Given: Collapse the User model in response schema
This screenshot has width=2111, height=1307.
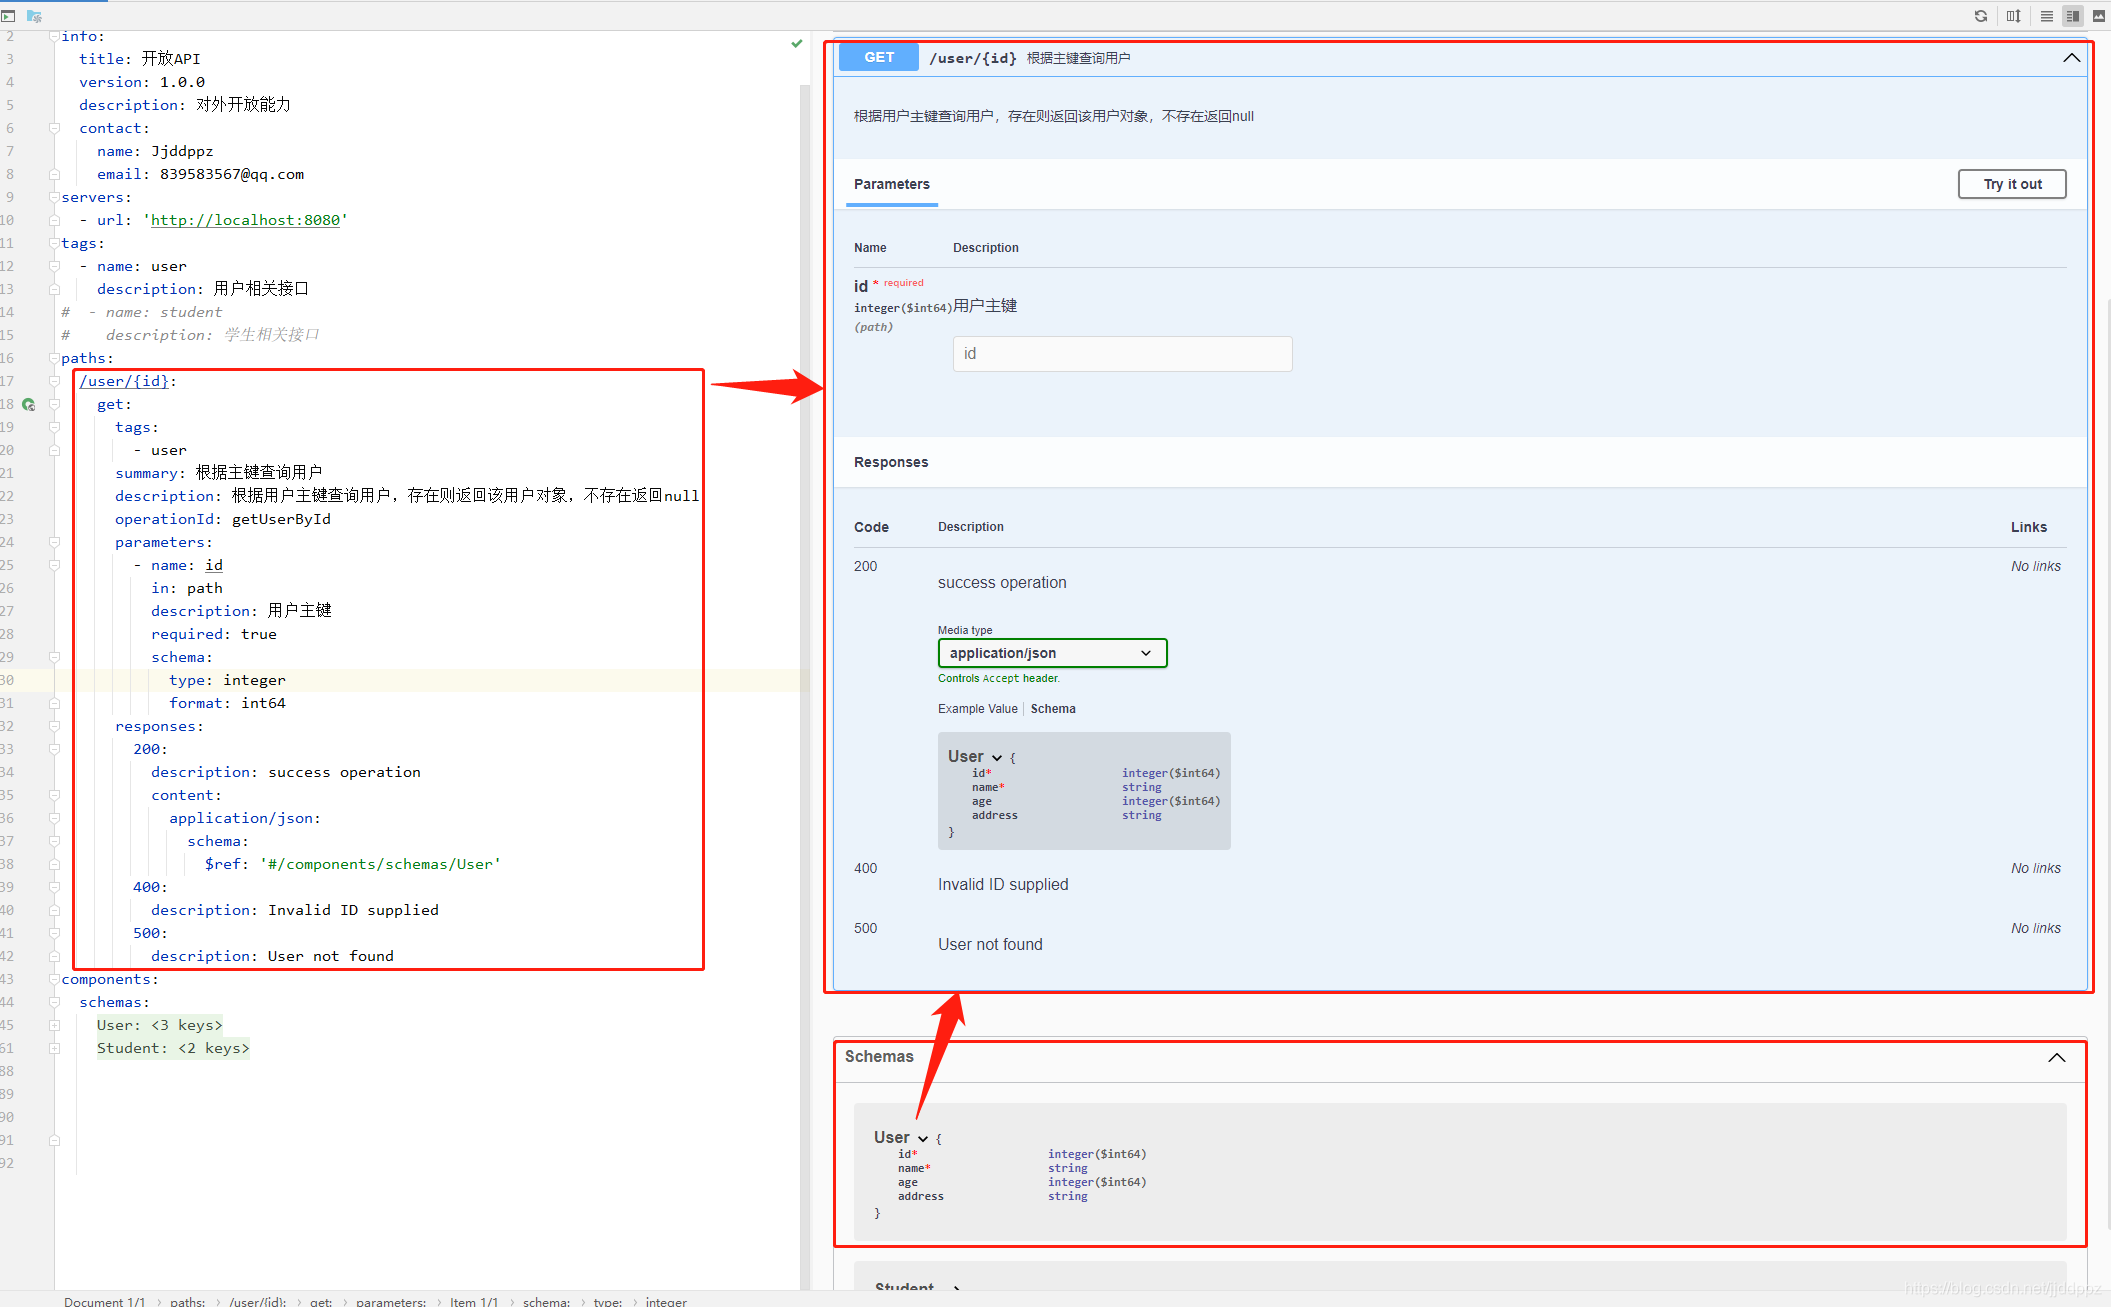Looking at the screenshot, I should point(996,757).
